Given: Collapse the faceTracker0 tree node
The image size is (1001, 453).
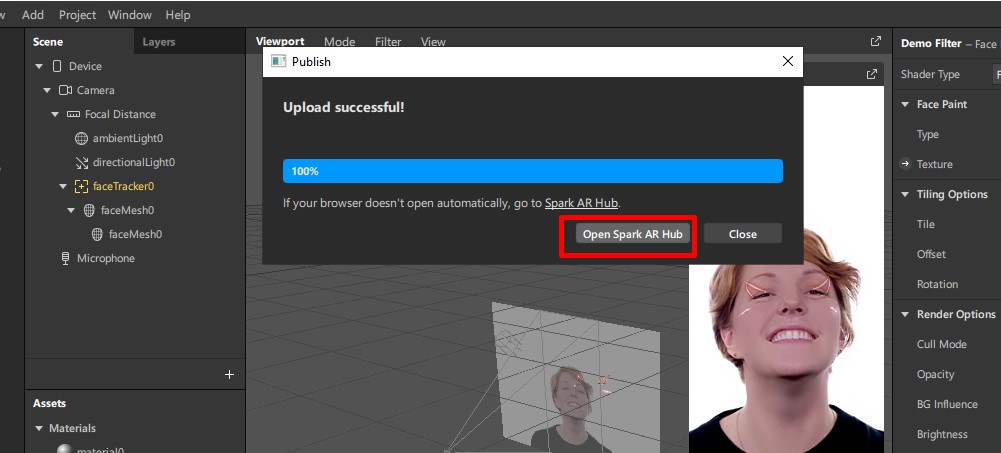Looking at the screenshot, I should click(x=63, y=186).
